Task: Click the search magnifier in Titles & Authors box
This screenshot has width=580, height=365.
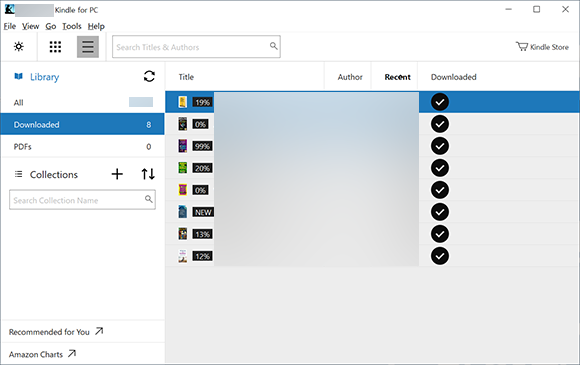Action: [273, 46]
